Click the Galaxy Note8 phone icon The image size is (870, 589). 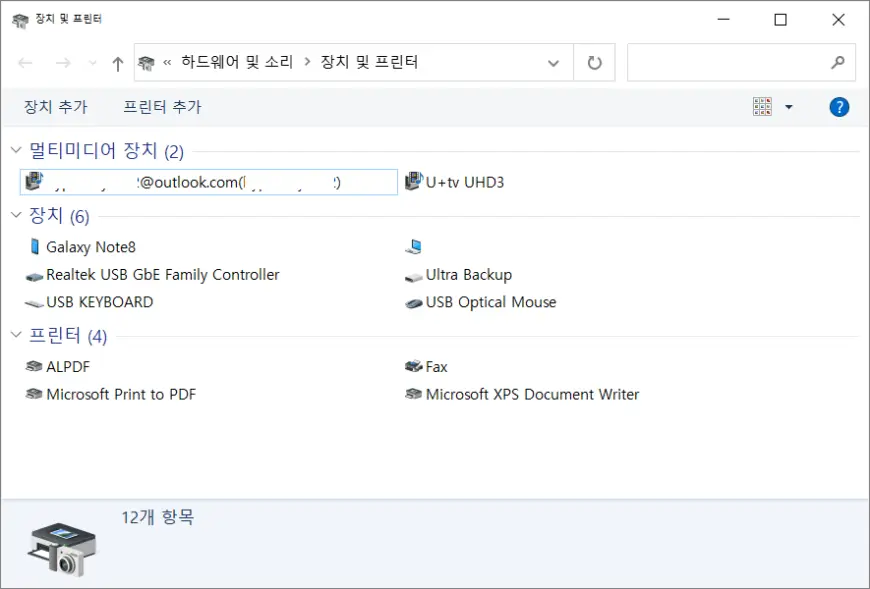pyautogui.click(x=36, y=247)
